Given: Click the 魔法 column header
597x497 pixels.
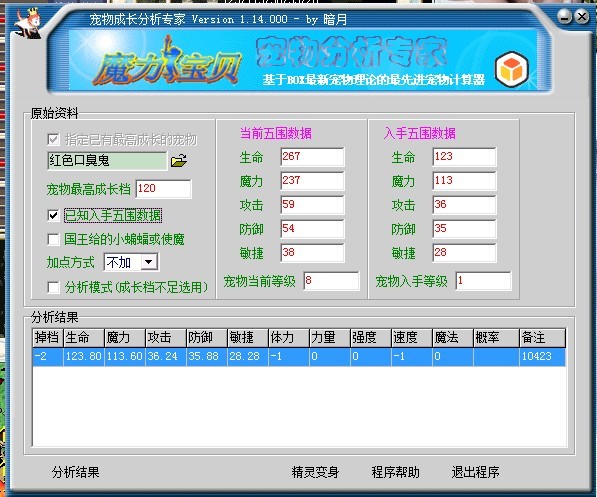Looking at the screenshot, I should (x=453, y=337).
